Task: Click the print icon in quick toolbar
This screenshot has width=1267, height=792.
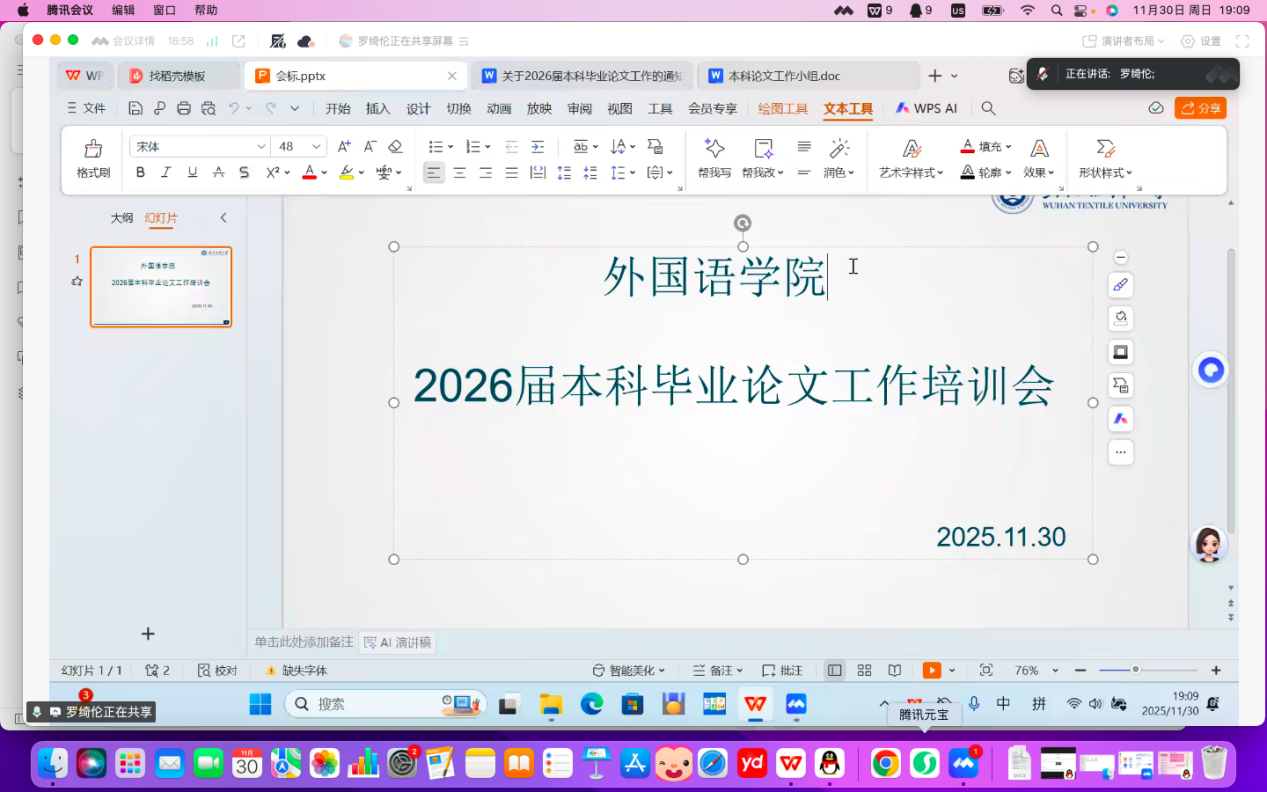Action: click(x=184, y=109)
